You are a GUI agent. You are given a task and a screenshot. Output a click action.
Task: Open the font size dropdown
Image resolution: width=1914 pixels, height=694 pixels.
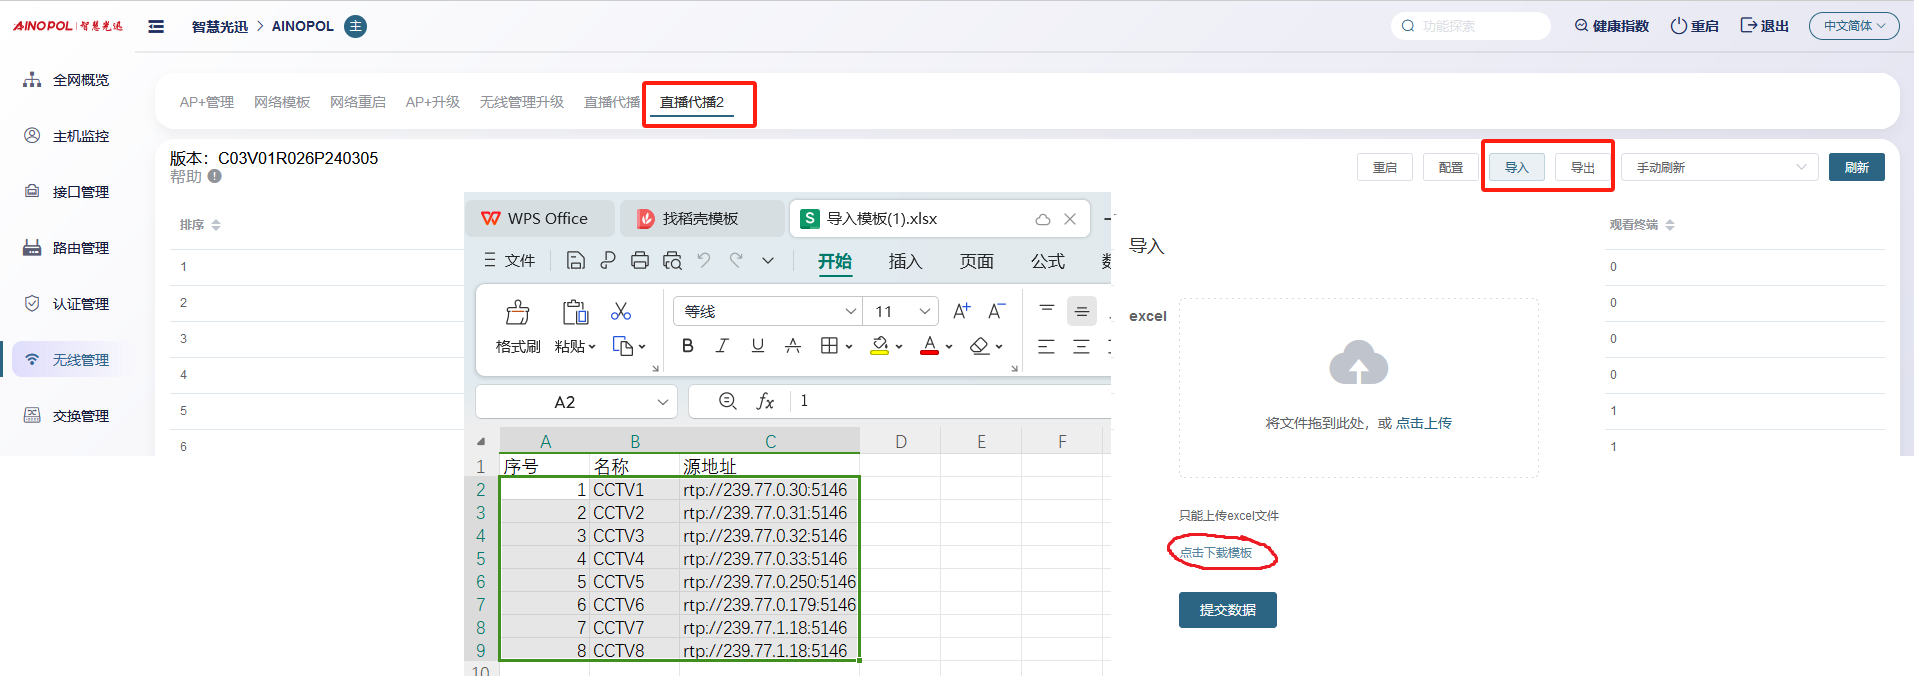(x=924, y=312)
